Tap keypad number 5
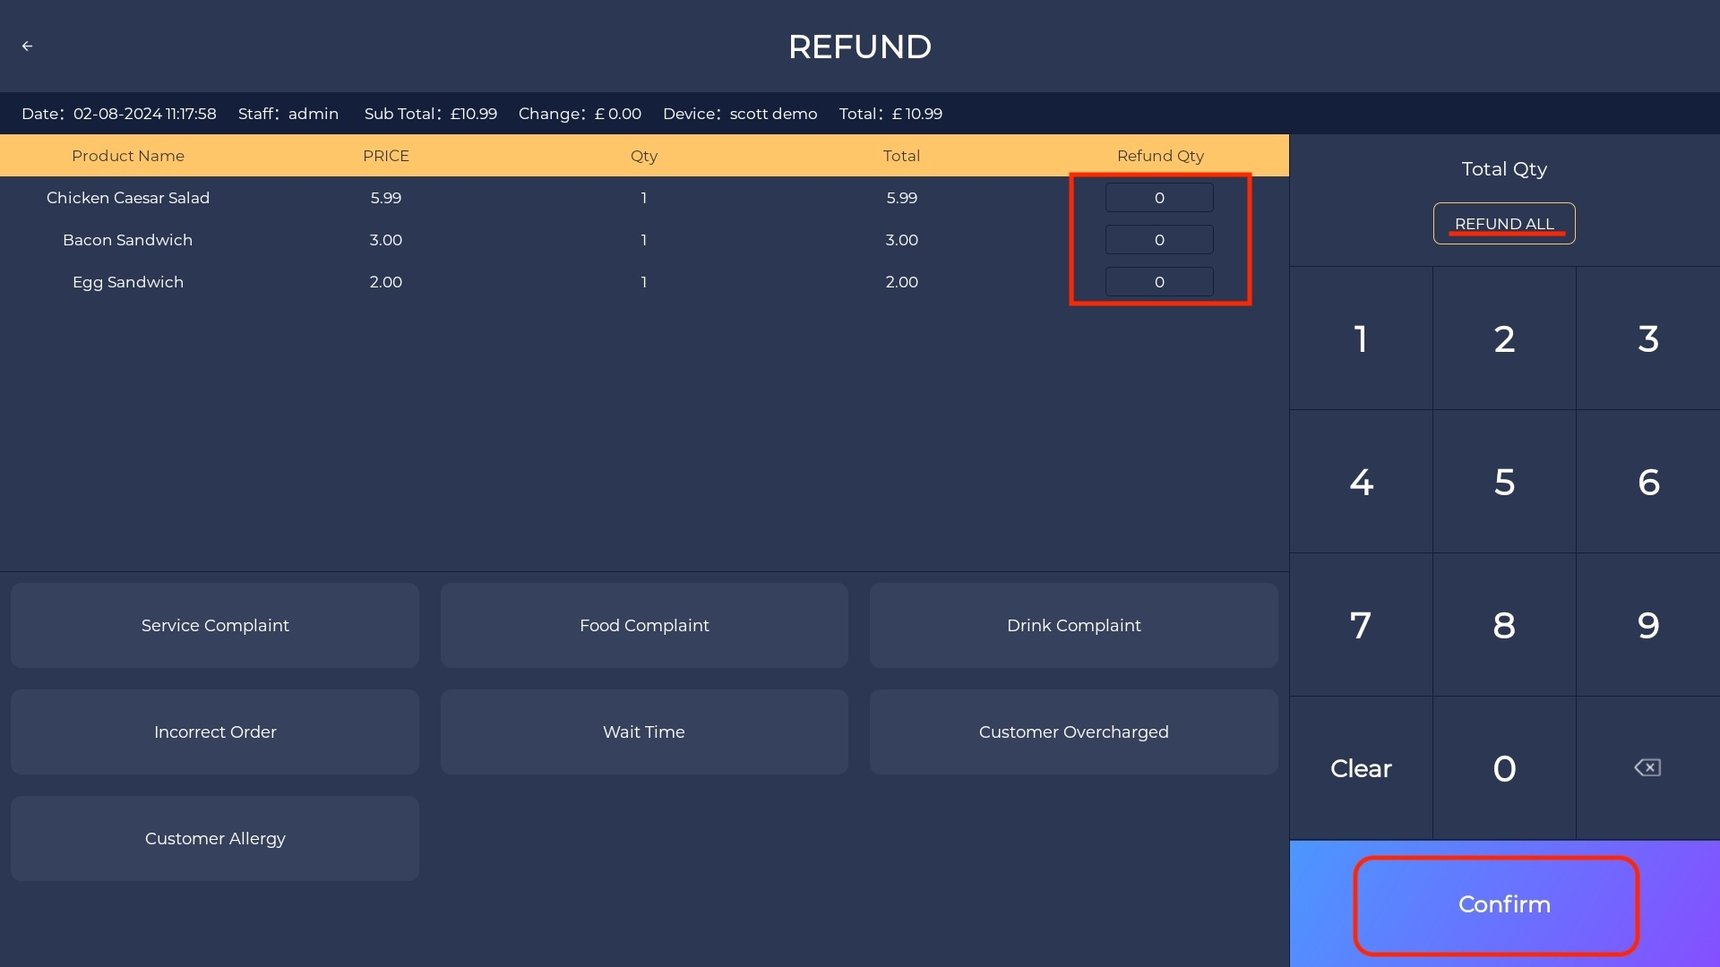 (1504, 482)
